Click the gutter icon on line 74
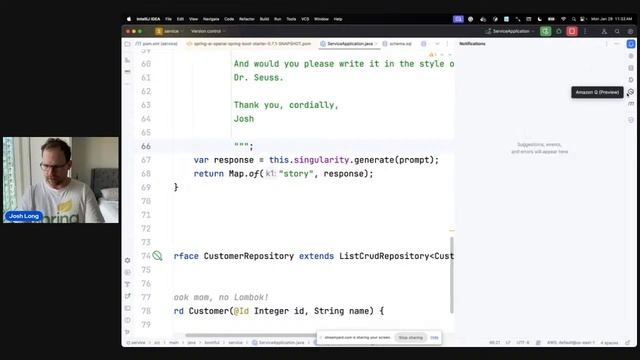640x360 pixels. (157, 256)
